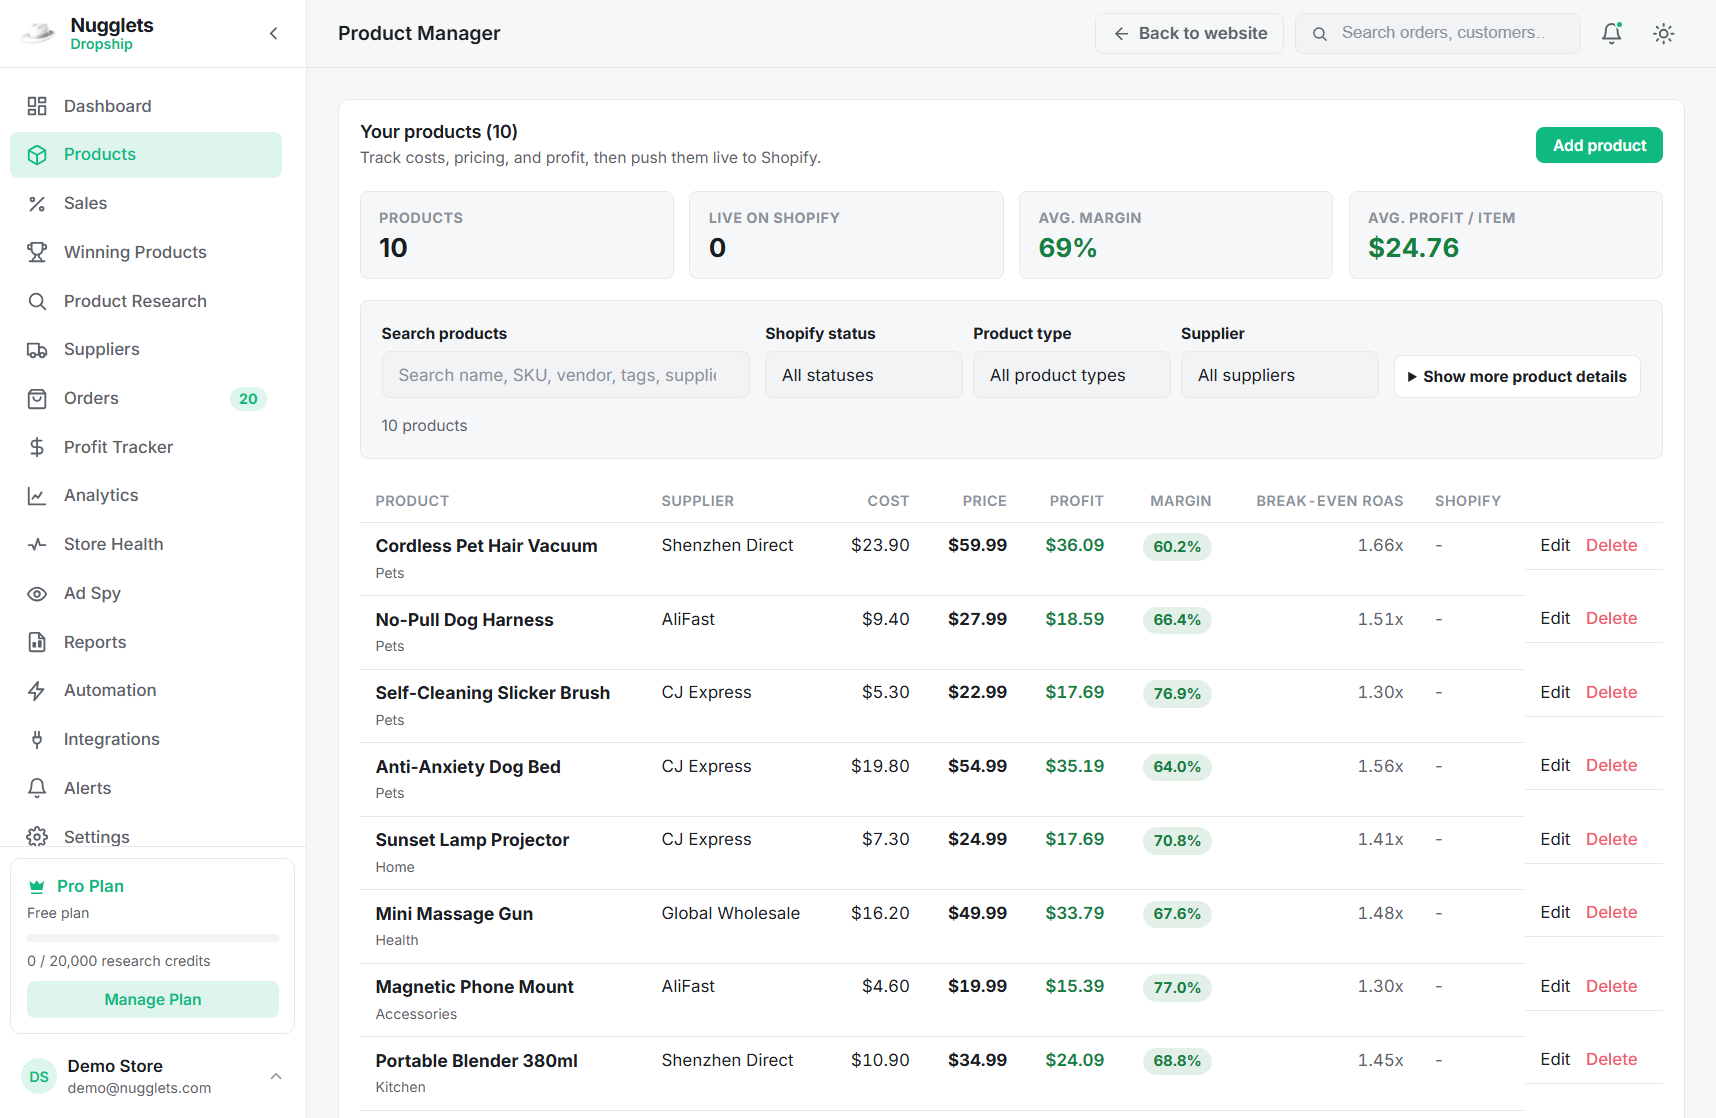Screen dimensions: 1716x1118
Task: Edit the Self-Cleaning Slicker Brush
Action: pos(1555,692)
